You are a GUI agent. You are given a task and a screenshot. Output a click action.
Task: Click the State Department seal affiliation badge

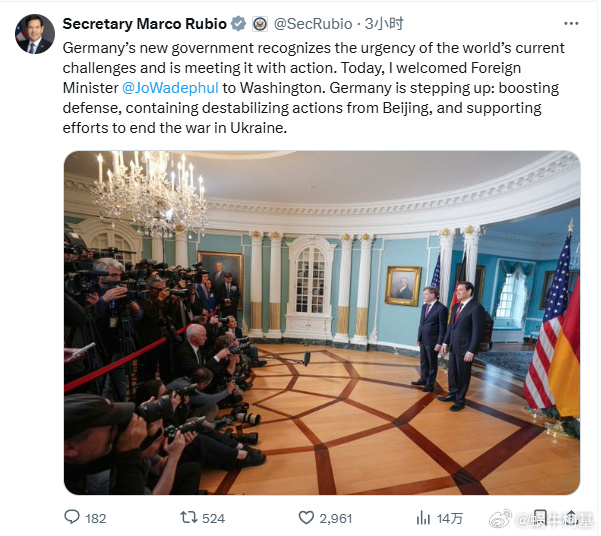(x=260, y=24)
